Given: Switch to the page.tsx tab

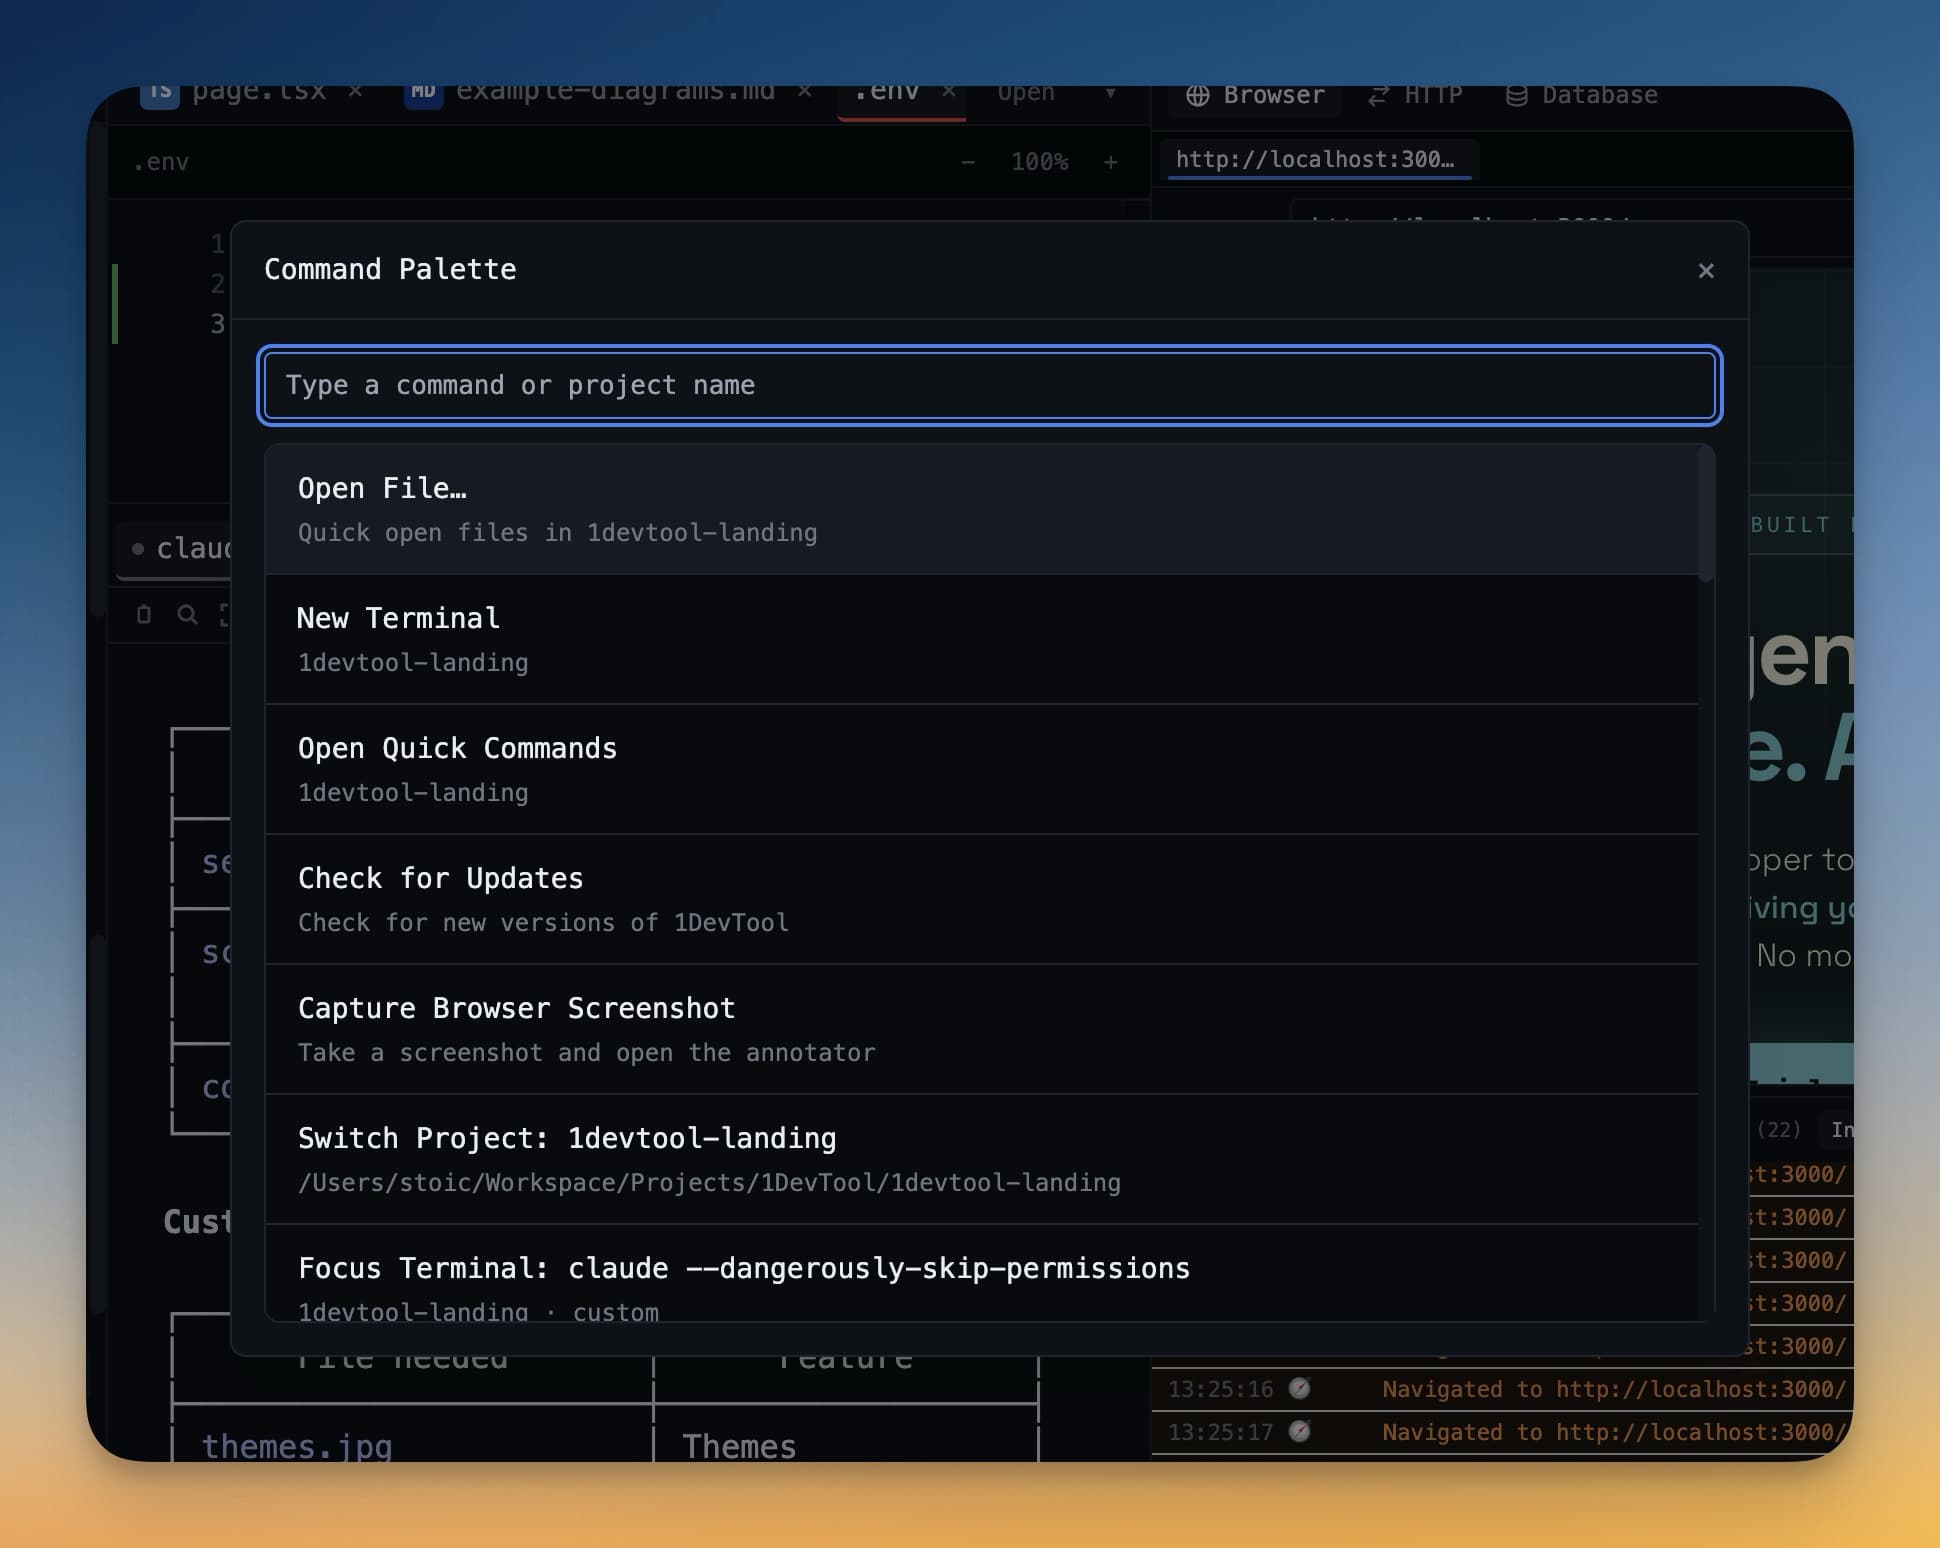Looking at the screenshot, I should pyautogui.click(x=256, y=91).
